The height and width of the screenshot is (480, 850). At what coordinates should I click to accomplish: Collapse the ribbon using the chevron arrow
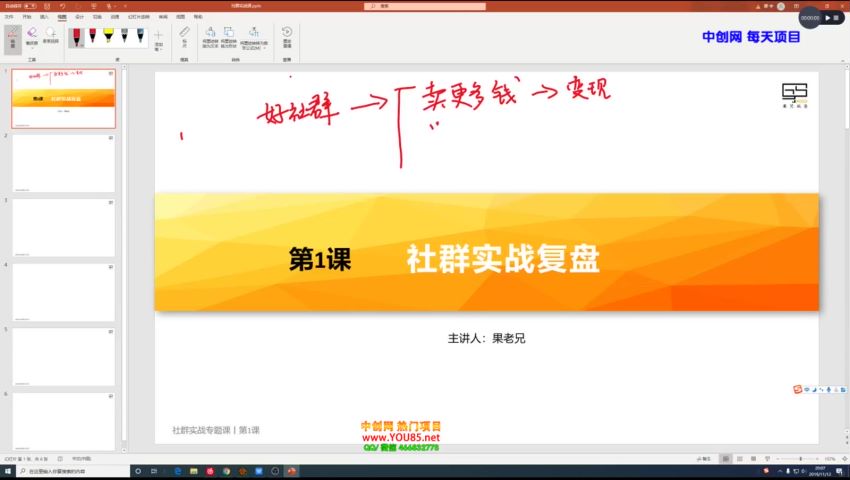(x=842, y=62)
